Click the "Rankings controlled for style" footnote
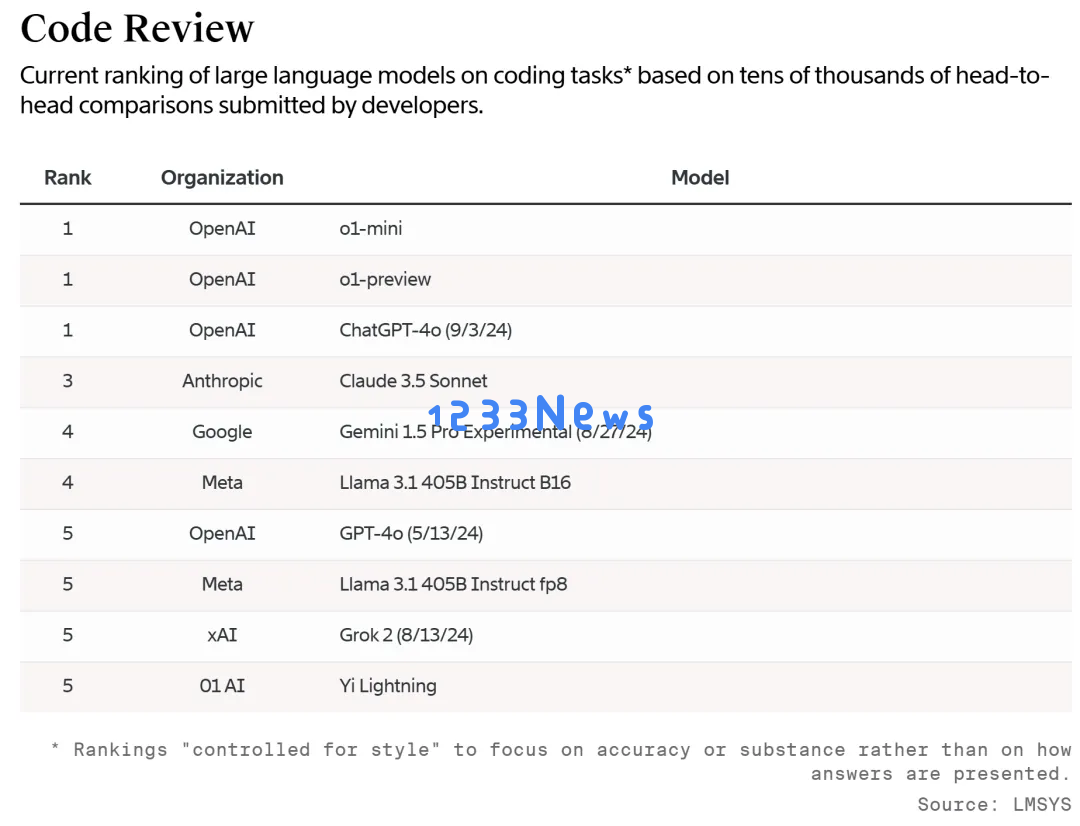Viewport: 1080px width, 826px height. point(561,762)
